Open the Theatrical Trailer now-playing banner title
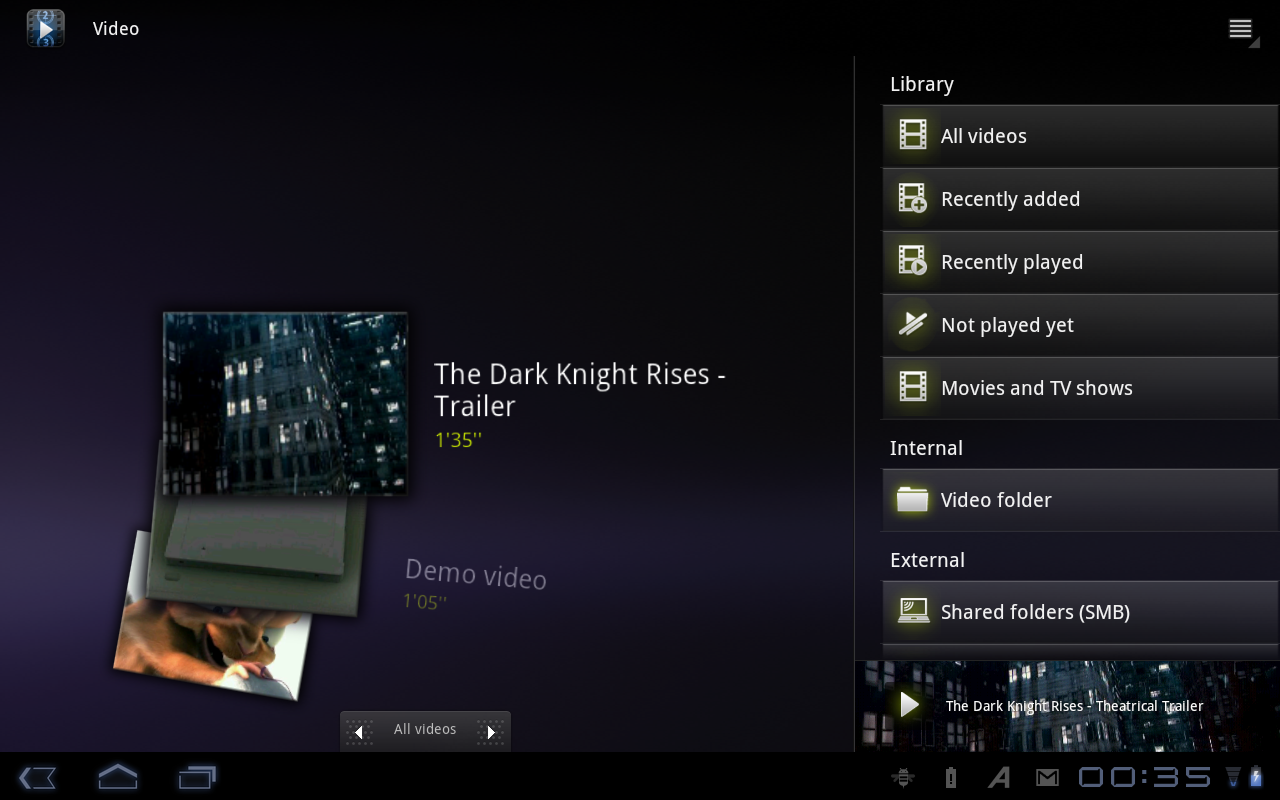 coord(1074,706)
